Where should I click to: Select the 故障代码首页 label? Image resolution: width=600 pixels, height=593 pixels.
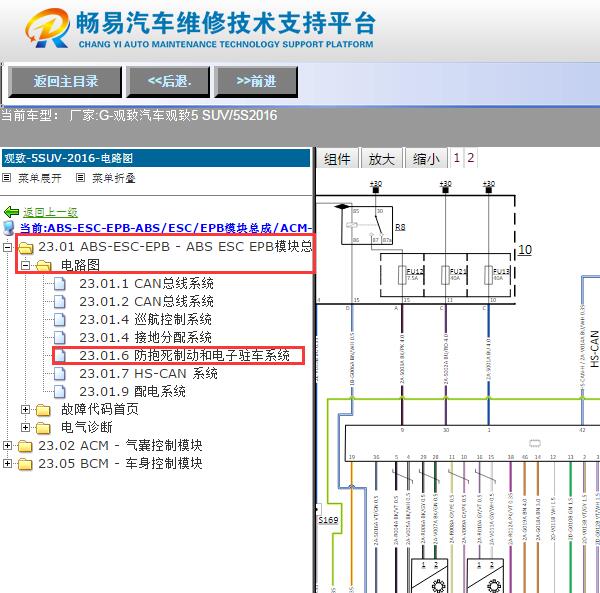pos(100,409)
